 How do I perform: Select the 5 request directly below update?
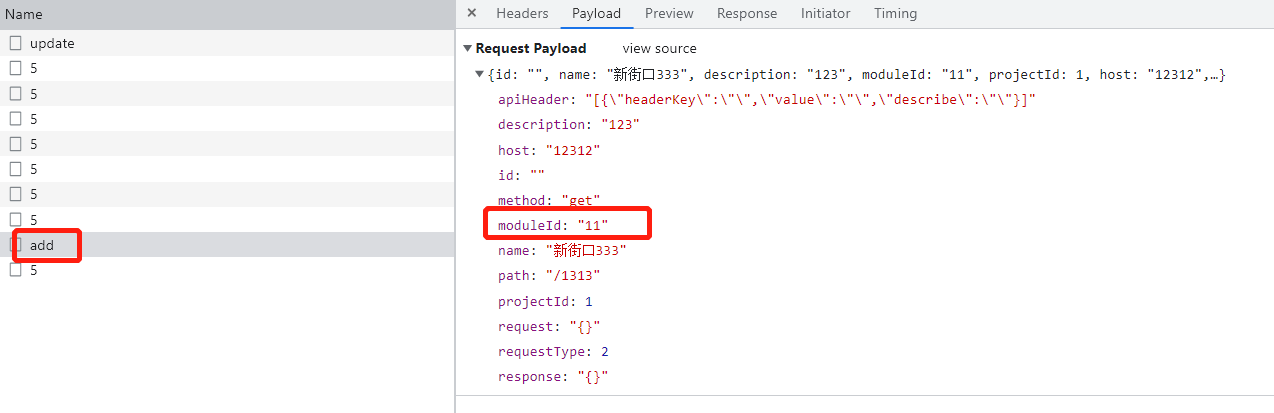click(x=34, y=68)
